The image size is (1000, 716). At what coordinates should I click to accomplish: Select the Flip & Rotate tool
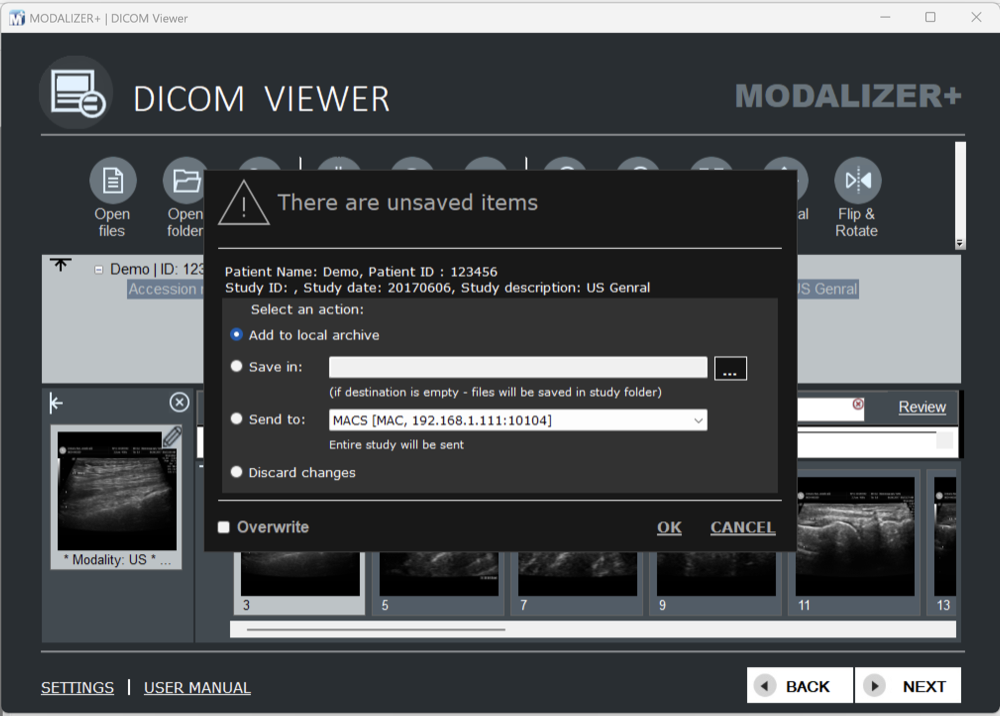(858, 180)
